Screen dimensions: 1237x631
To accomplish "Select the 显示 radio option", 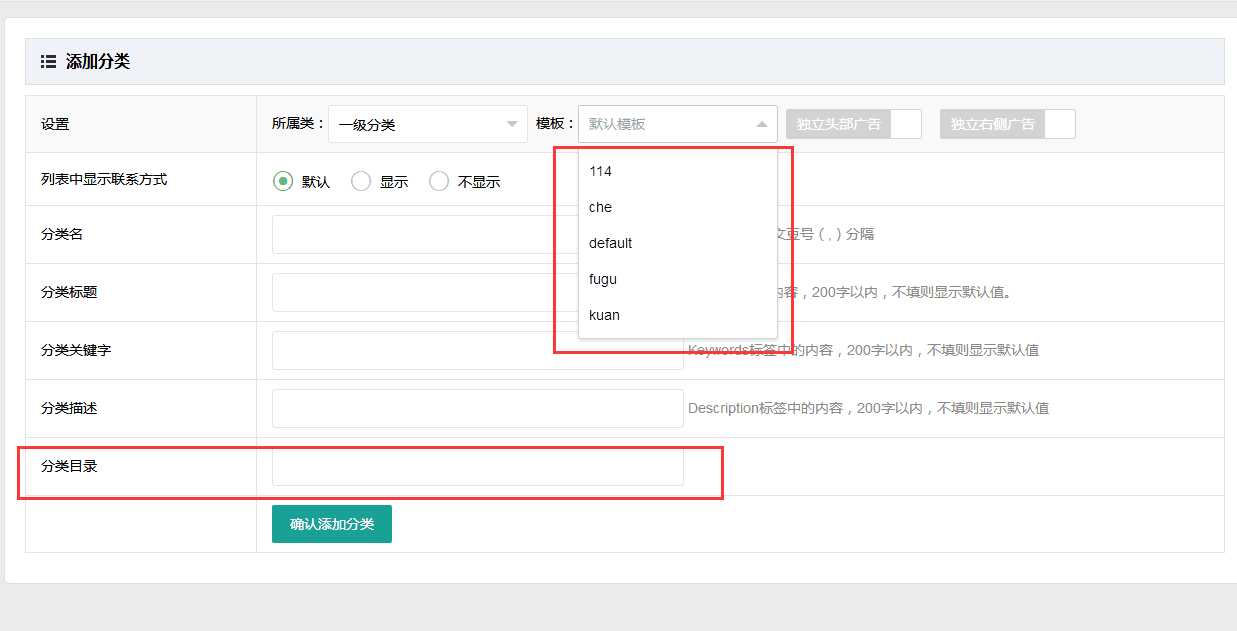I will point(361,181).
